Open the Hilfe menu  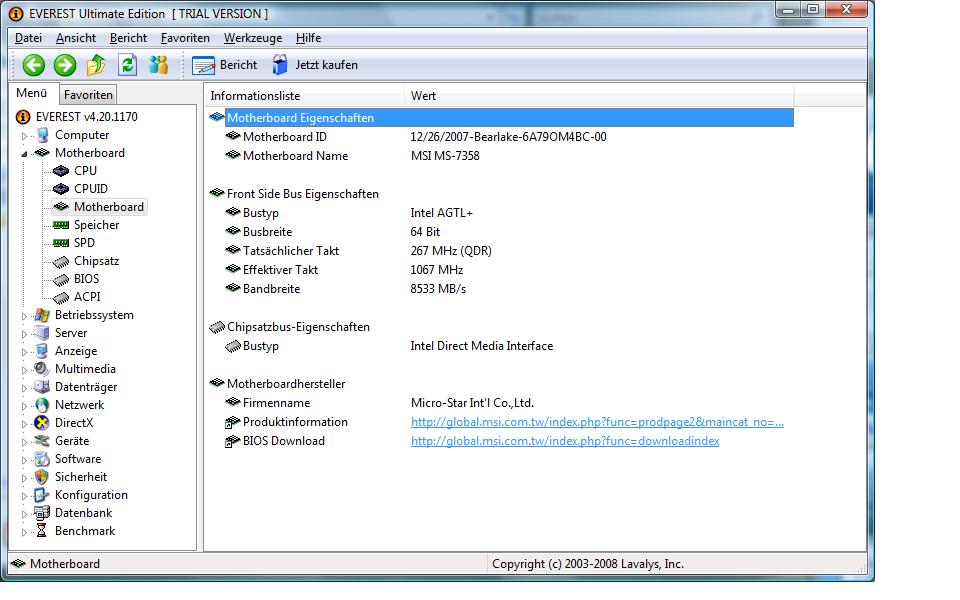(309, 38)
